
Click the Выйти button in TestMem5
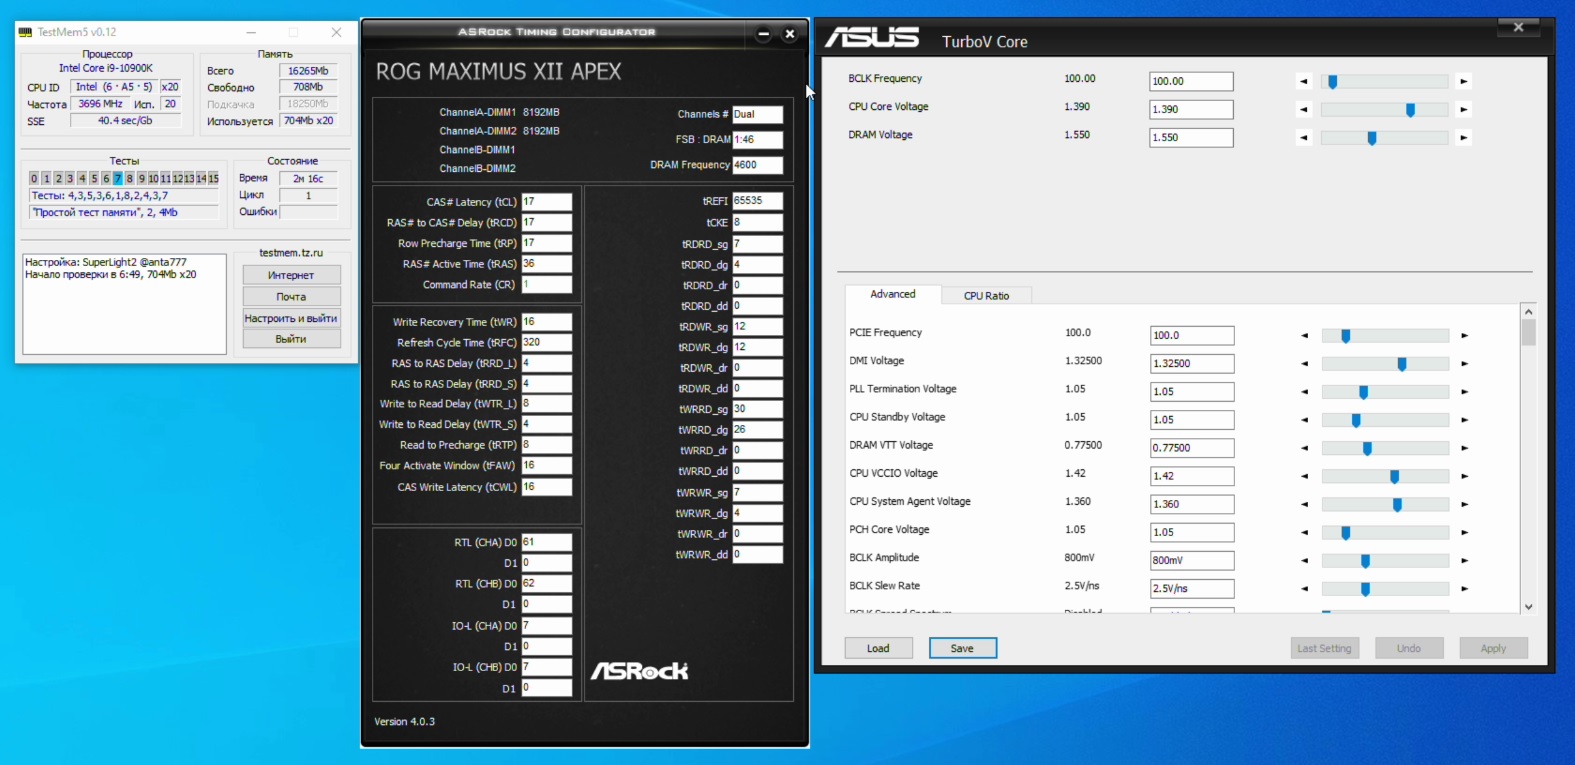[x=291, y=339]
